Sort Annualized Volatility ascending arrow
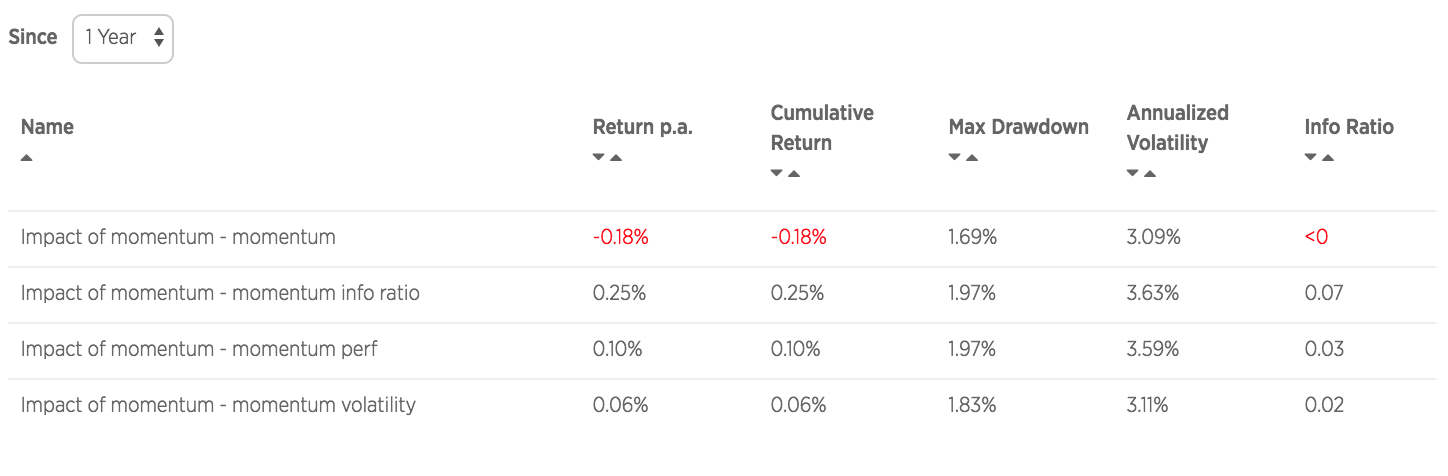The image size is (1448, 476). click(1150, 174)
